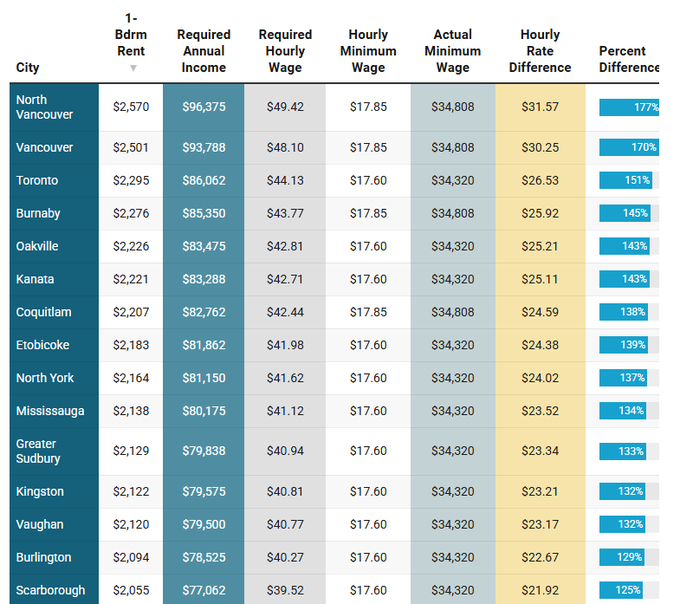Select Coquitlam's $34,808 actual minimum wage
The width and height of the screenshot is (680, 604).
[x=452, y=313]
